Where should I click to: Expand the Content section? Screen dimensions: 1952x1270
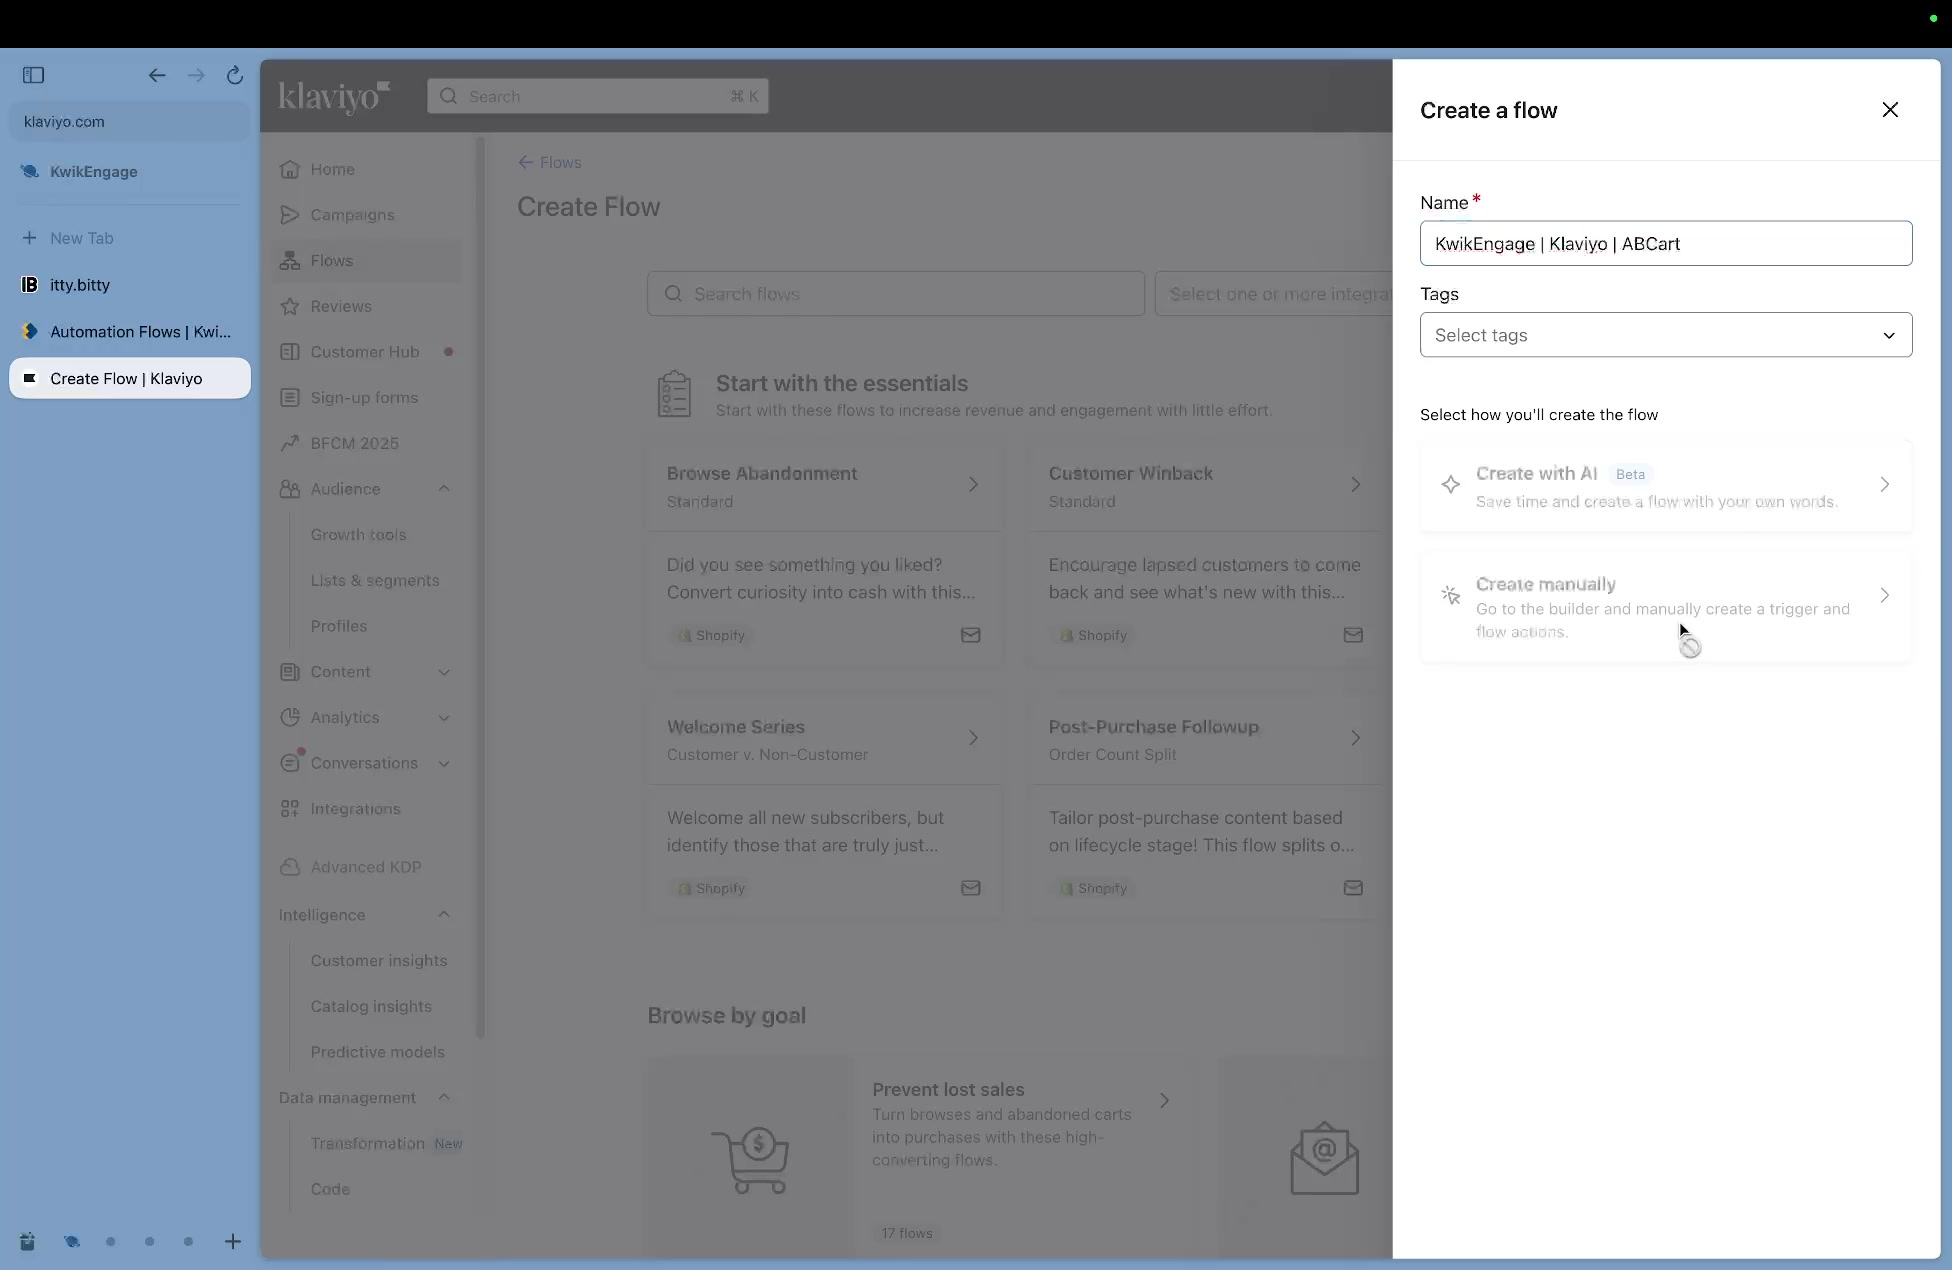[x=444, y=672]
